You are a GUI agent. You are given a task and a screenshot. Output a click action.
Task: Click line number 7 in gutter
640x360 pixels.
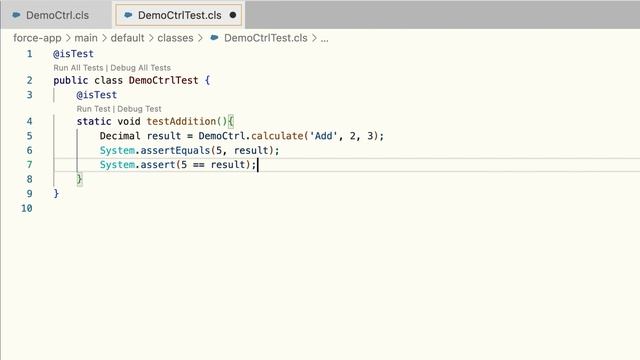point(29,165)
